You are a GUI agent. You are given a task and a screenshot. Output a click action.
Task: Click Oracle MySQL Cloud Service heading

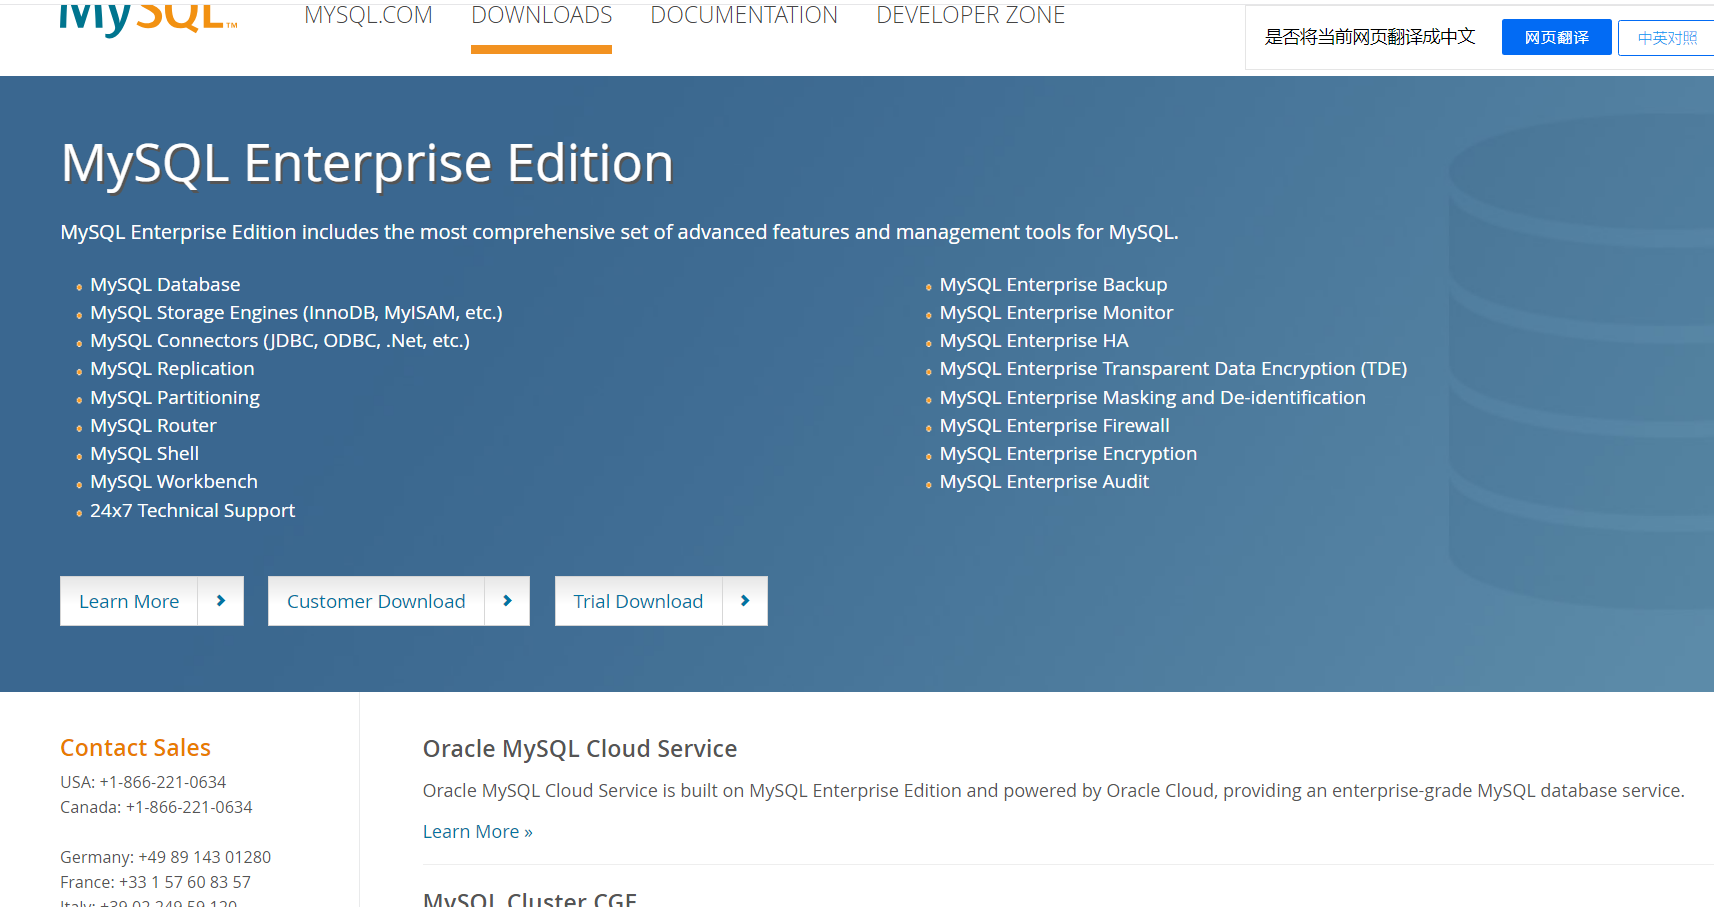click(580, 749)
